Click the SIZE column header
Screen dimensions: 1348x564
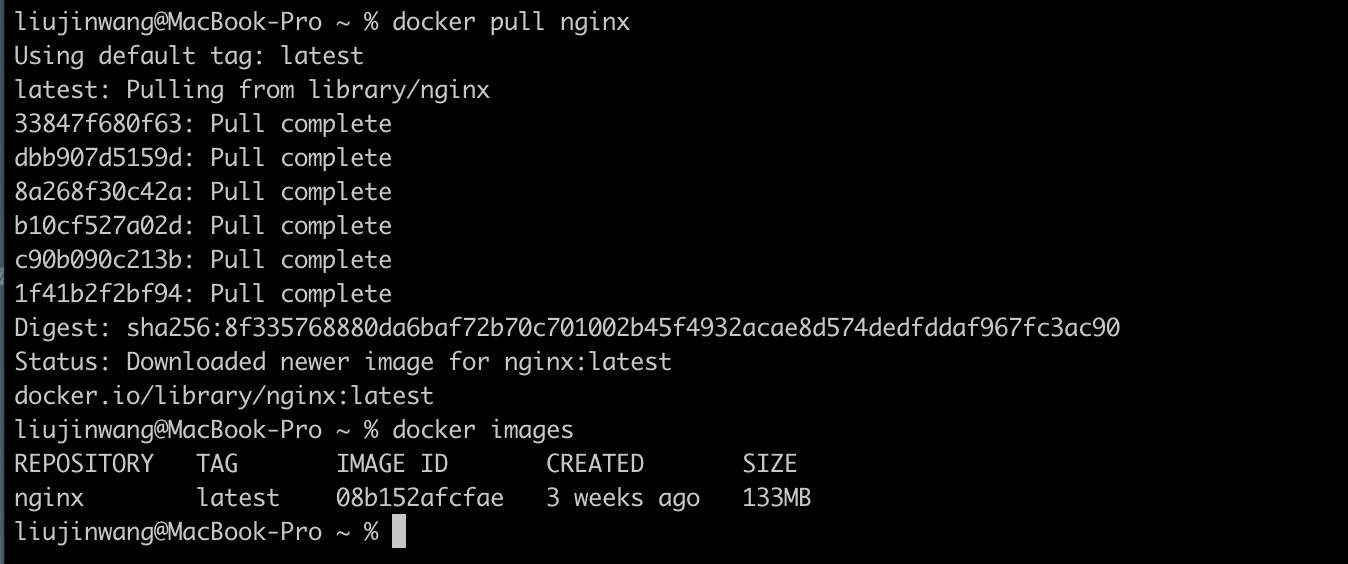(x=770, y=463)
